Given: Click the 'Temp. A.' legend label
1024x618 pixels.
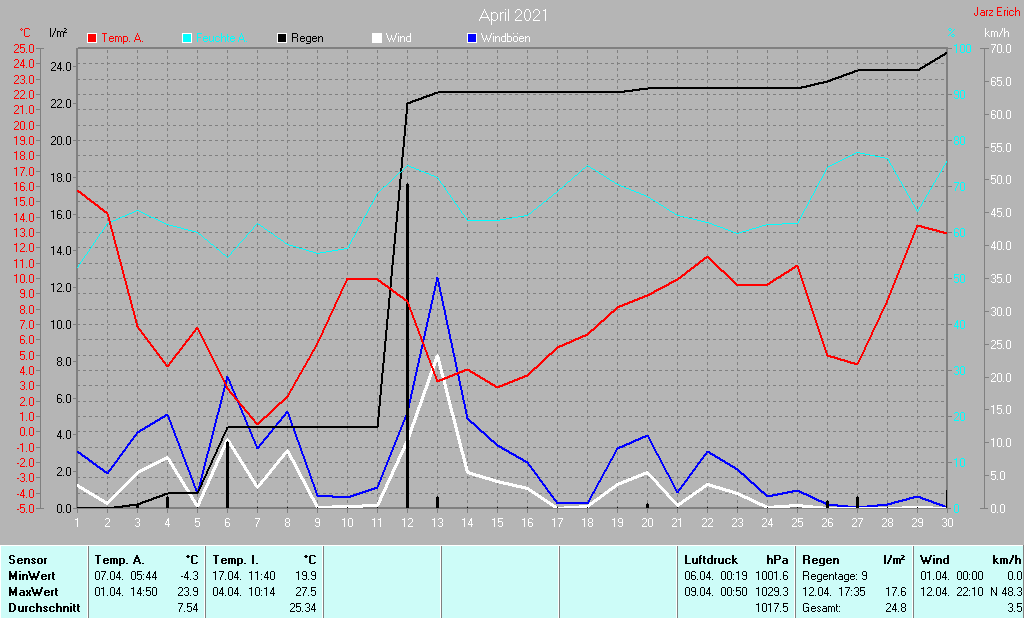Looking at the screenshot, I should click(x=123, y=38).
